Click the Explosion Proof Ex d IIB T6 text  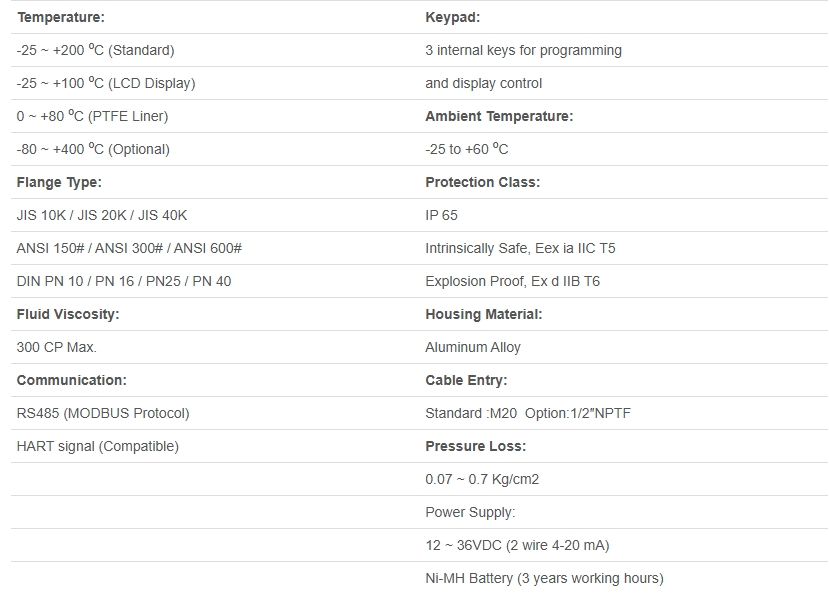click(512, 281)
